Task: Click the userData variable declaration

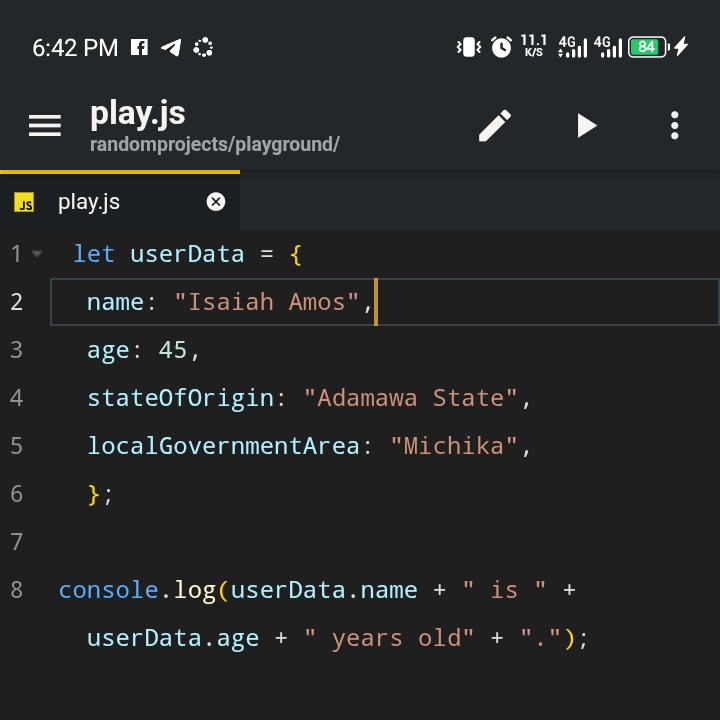Action: pyautogui.click(x=187, y=254)
